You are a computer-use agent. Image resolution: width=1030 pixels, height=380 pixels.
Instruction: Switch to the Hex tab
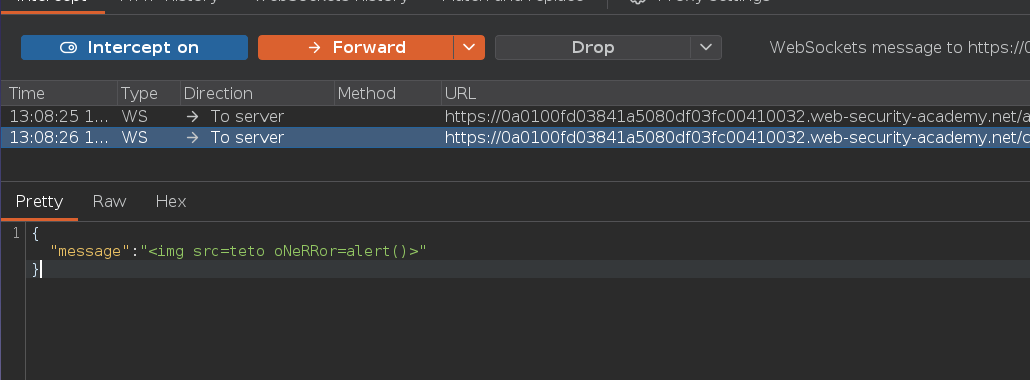171,201
